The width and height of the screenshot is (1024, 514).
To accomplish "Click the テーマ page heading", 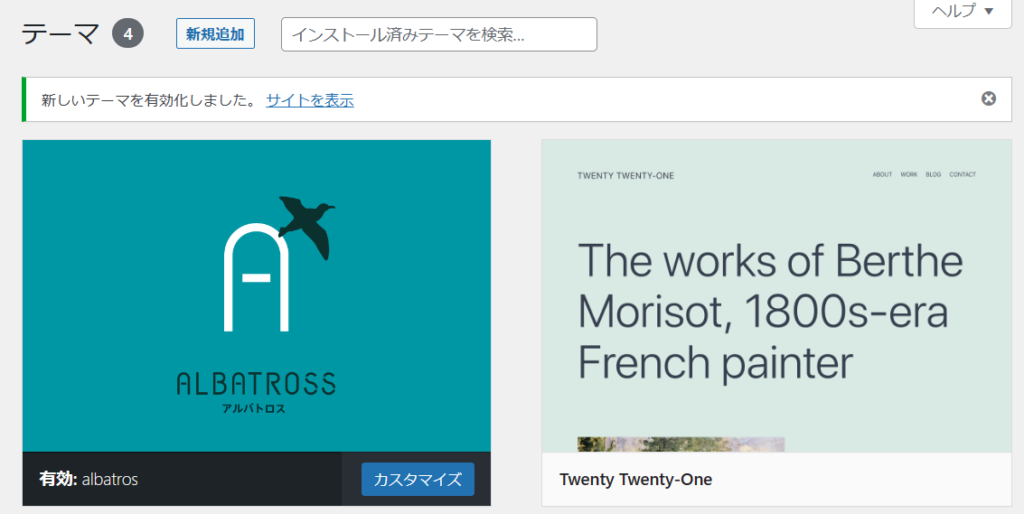I will point(60,34).
